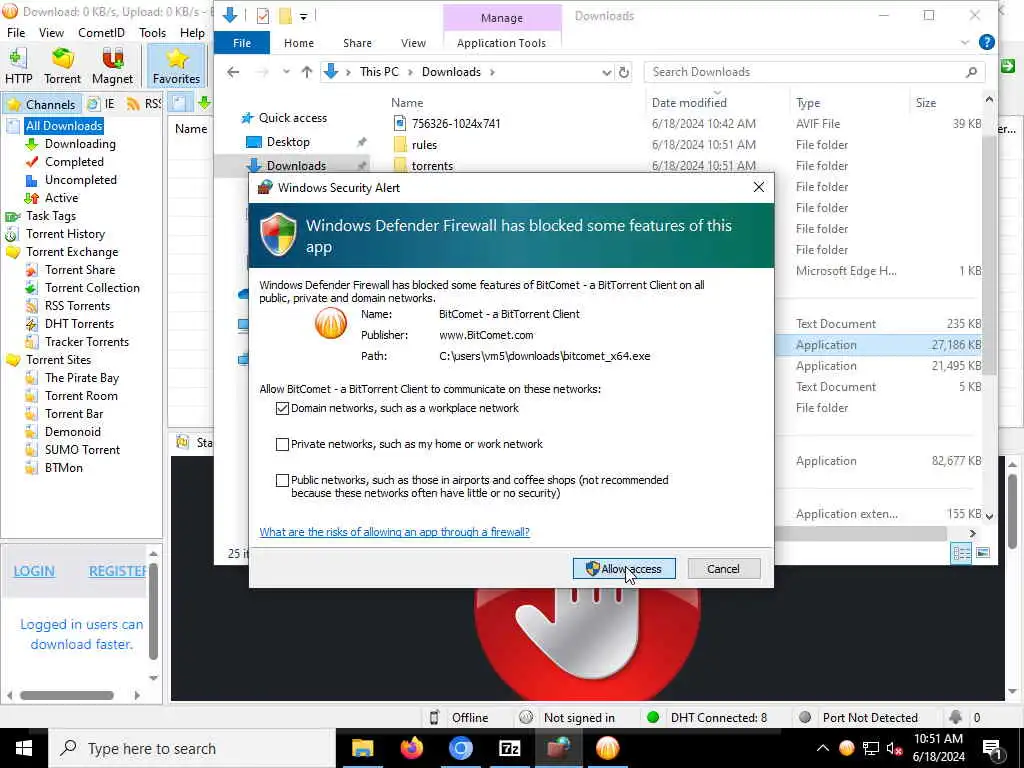The image size is (1024, 768).
Task: Open the notification center icon
Action: coord(993,748)
